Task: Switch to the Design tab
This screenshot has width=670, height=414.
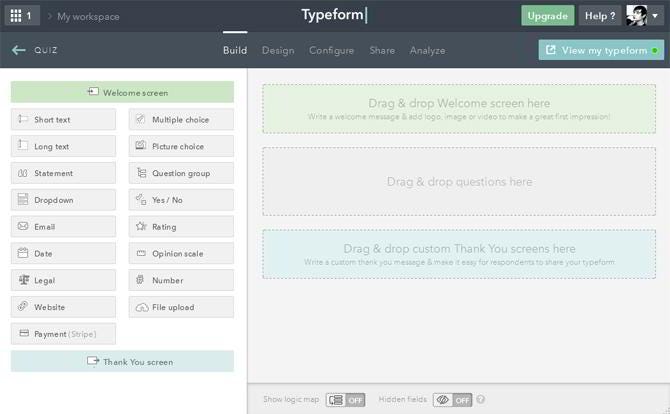Action: (x=278, y=50)
